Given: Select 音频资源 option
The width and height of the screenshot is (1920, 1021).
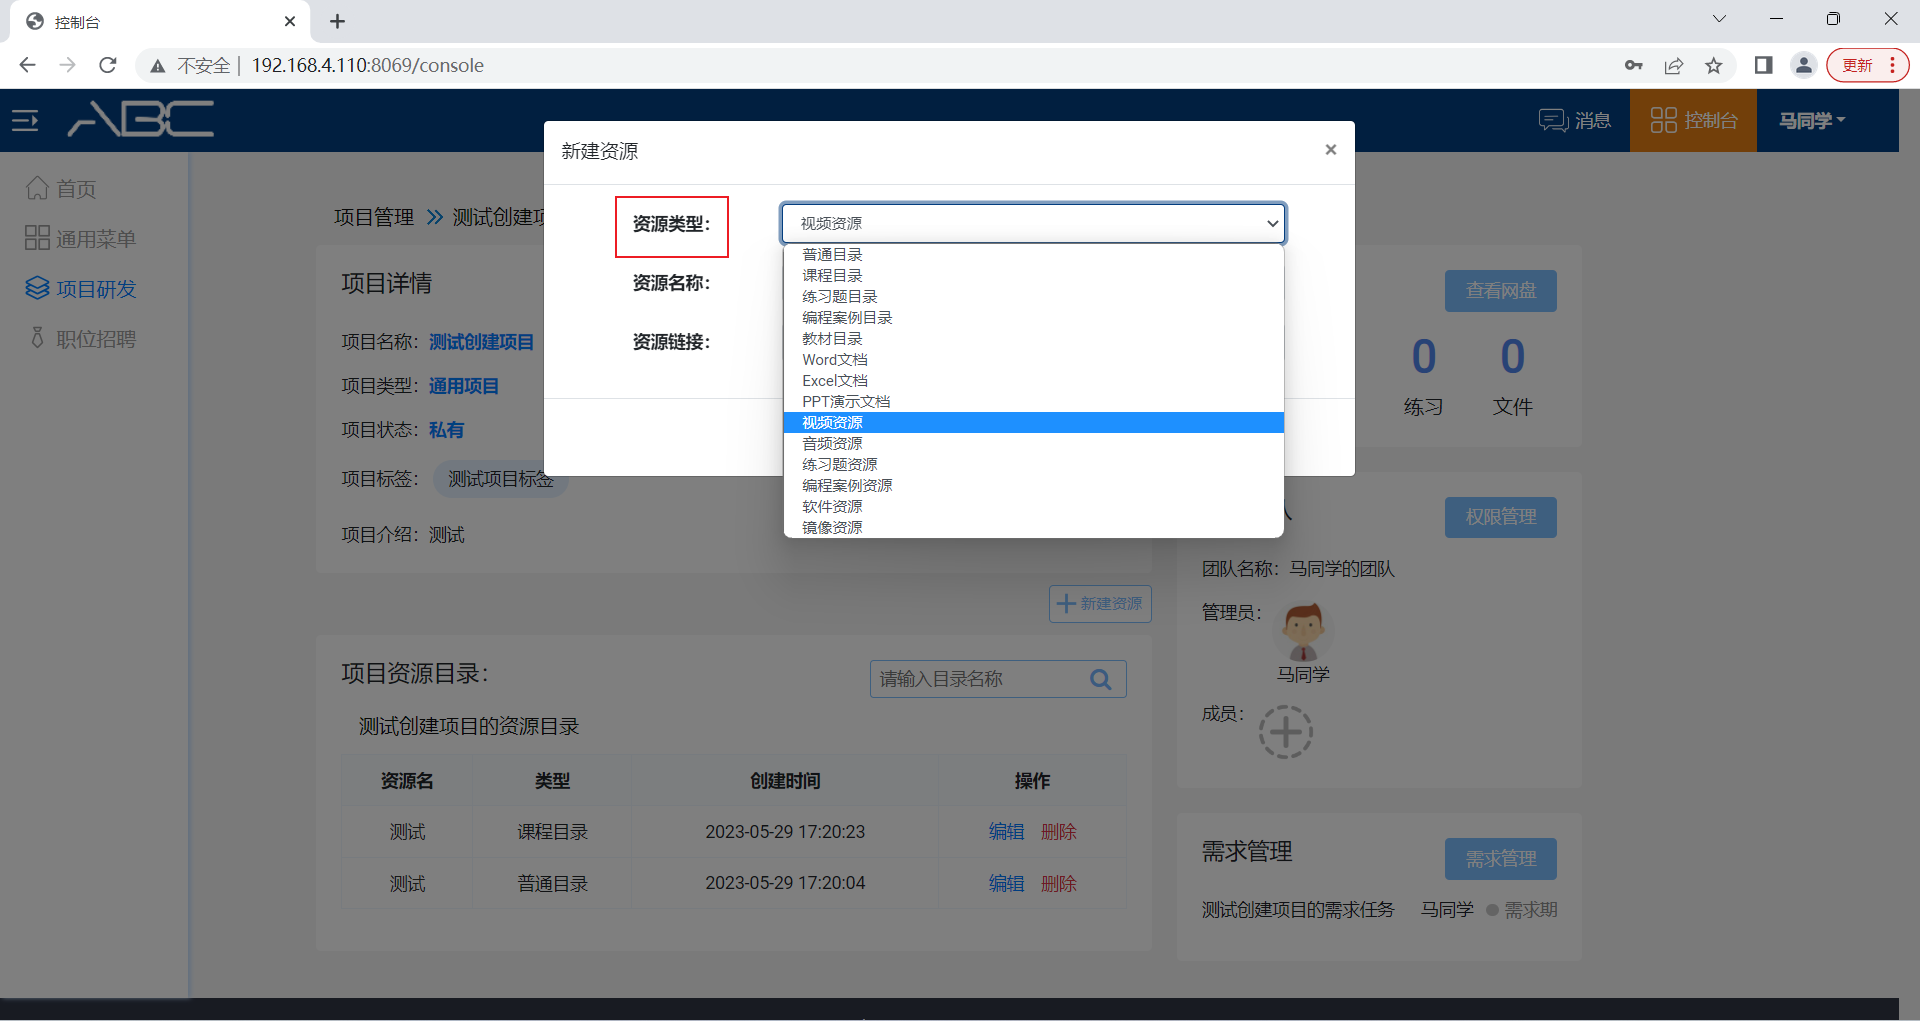Looking at the screenshot, I should pos(1033,444).
